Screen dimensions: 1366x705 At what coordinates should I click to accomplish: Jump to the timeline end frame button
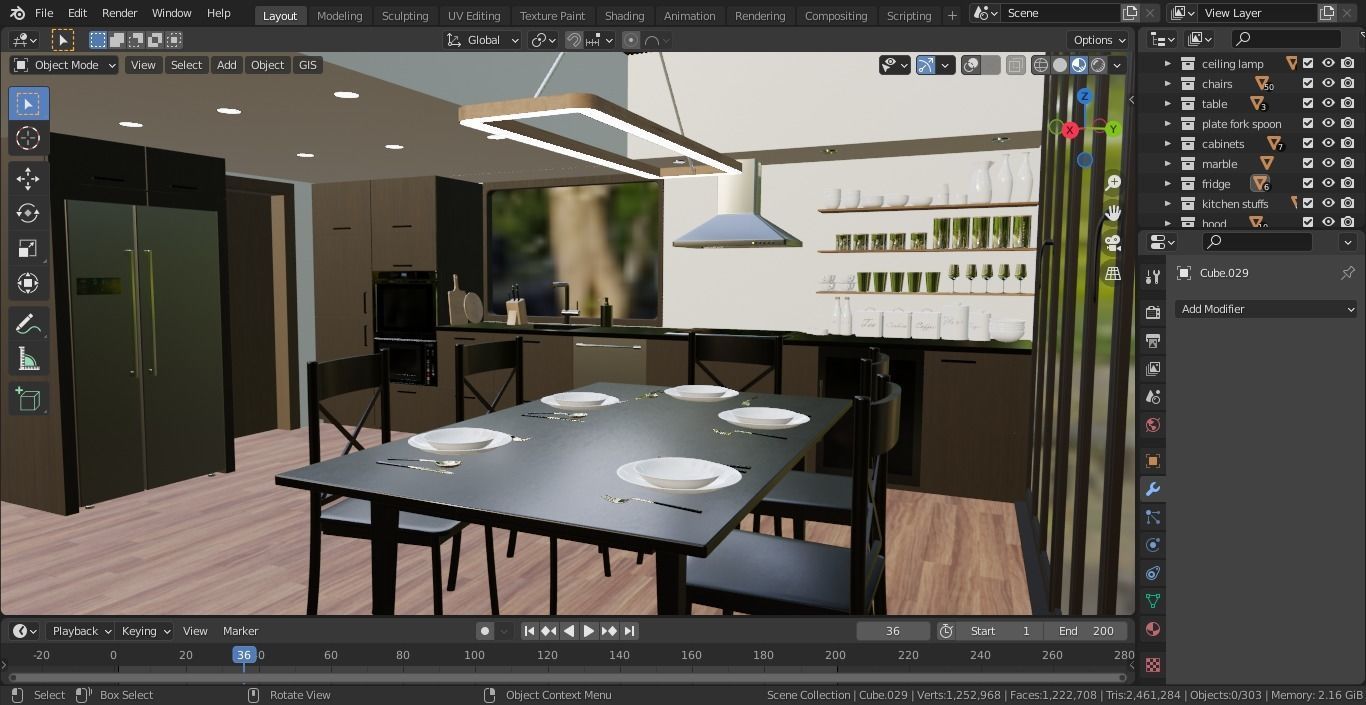pos(629,631)
